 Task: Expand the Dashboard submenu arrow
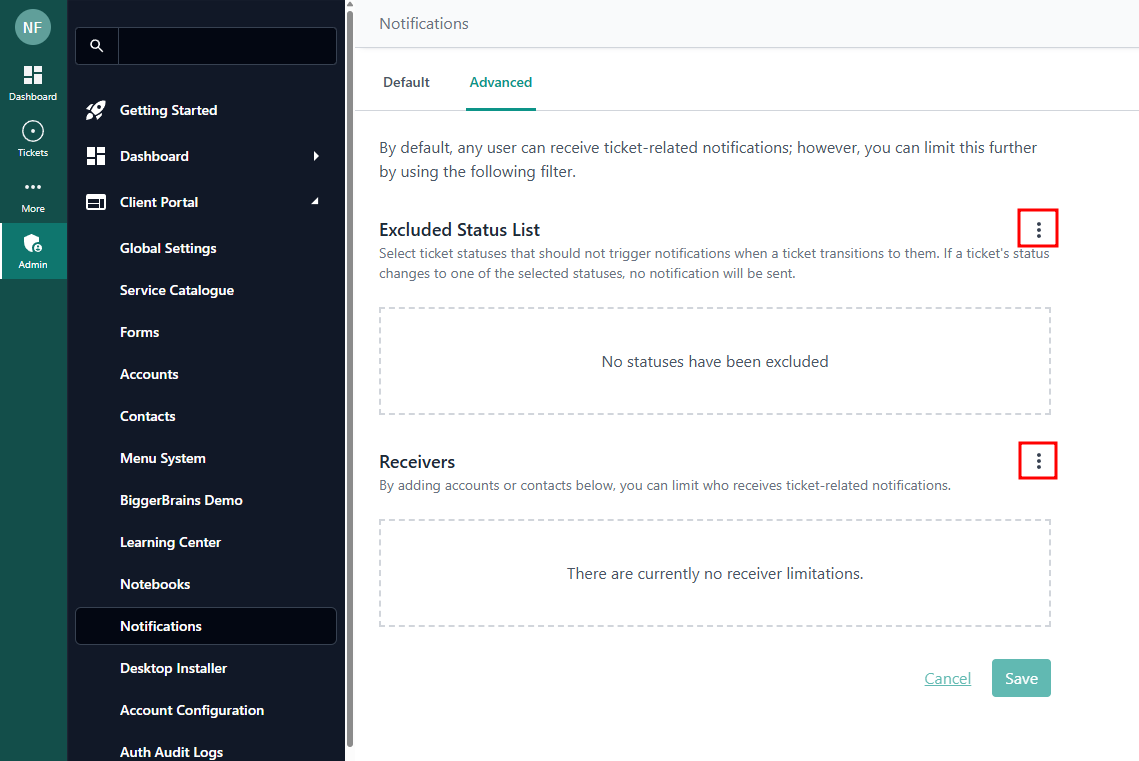point(316,156)
